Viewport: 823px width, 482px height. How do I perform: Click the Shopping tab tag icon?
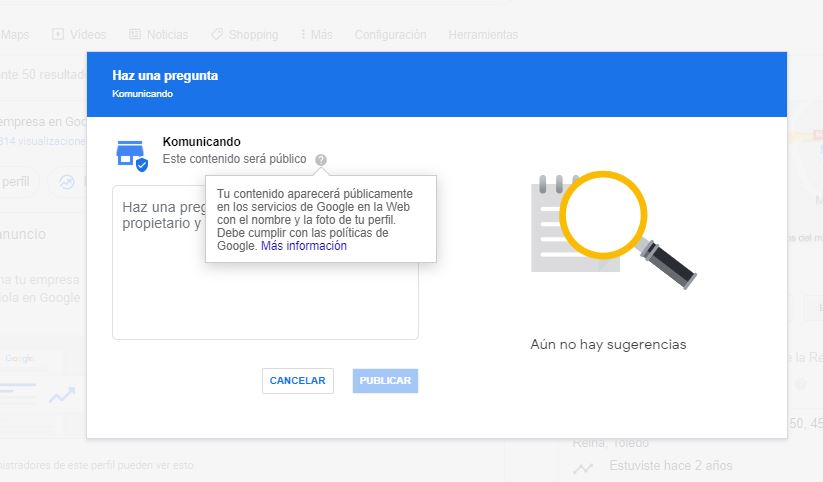click(217, 34)
